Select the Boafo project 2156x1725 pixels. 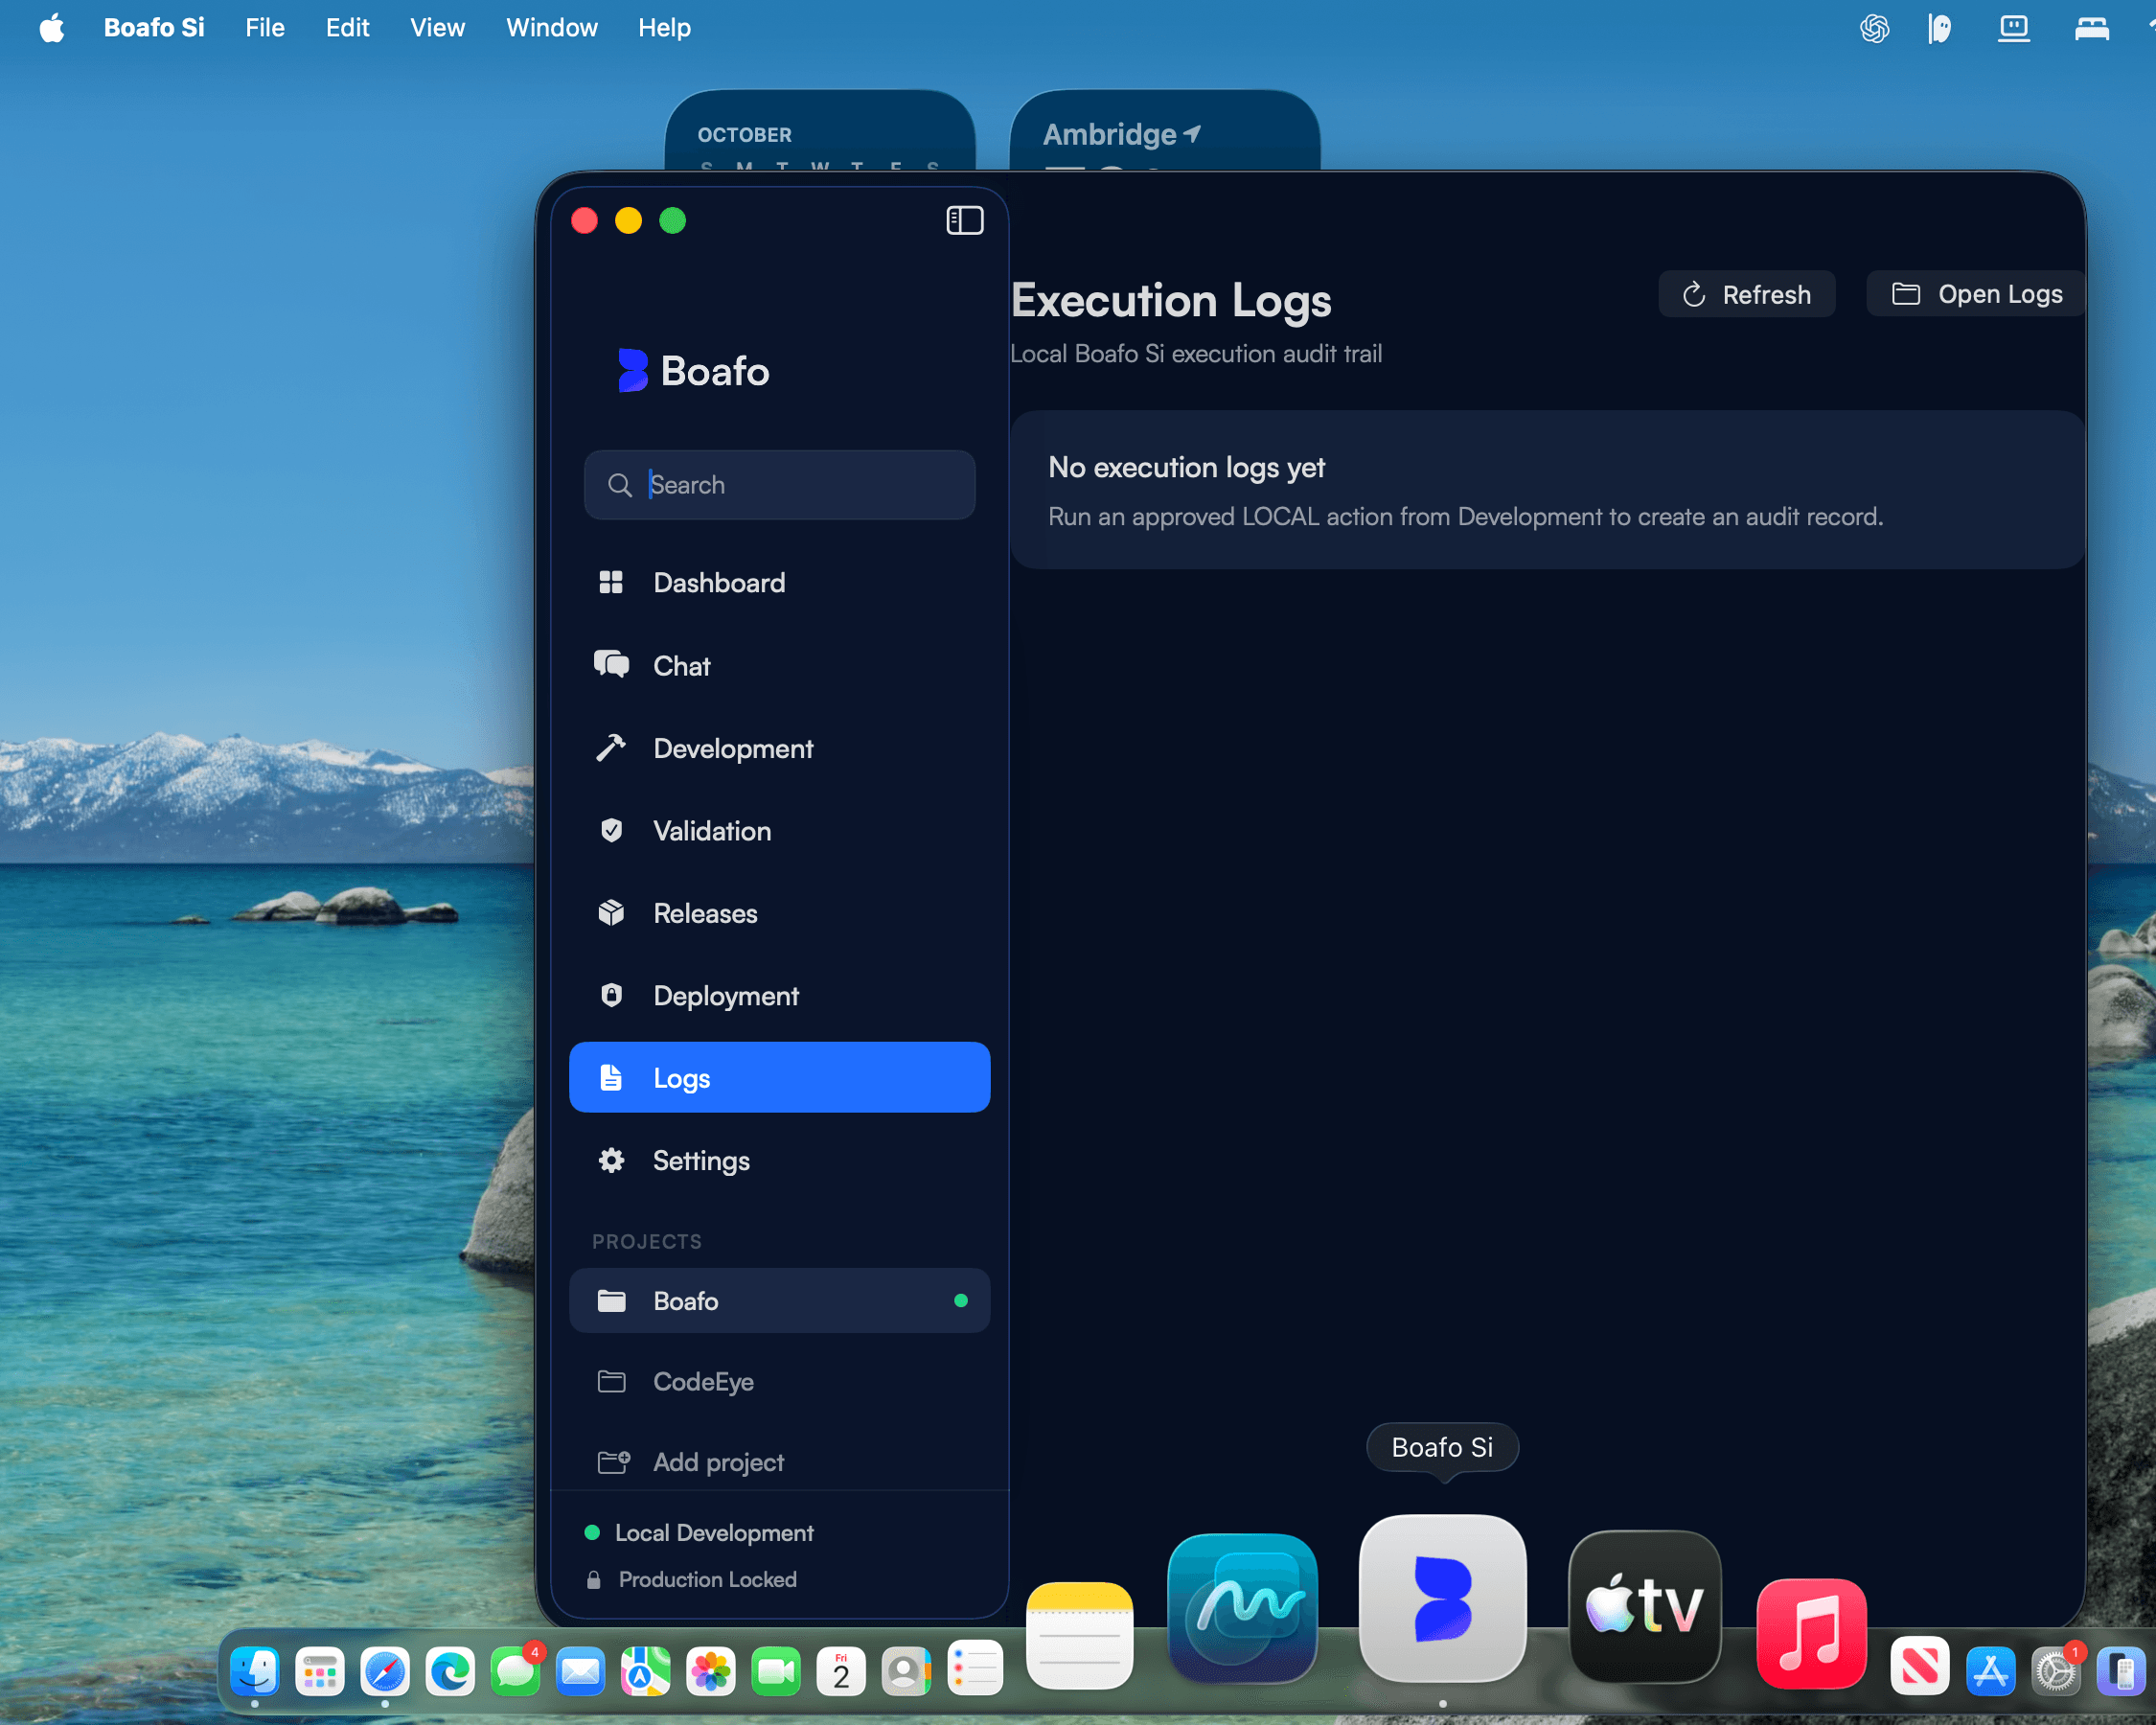[x=779, y=1301]
